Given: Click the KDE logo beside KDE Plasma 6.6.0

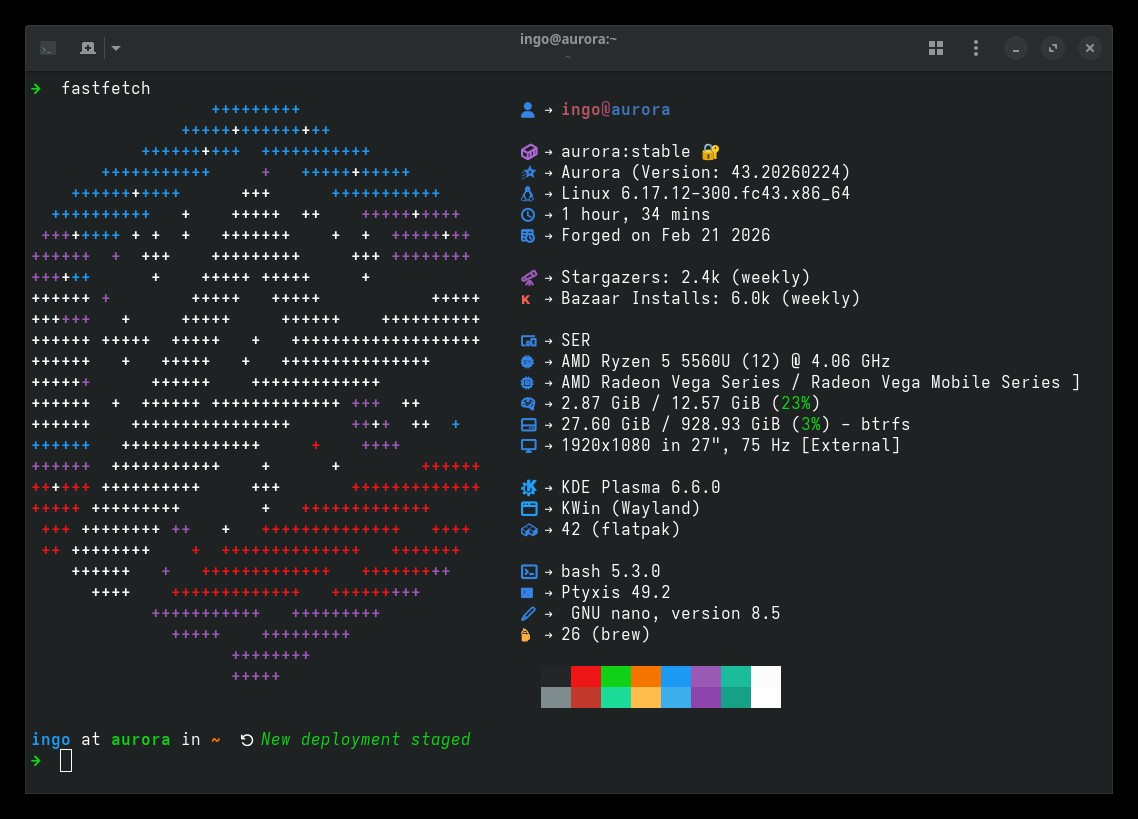Looking at the screenshot, I should click(x=529, y=488).
